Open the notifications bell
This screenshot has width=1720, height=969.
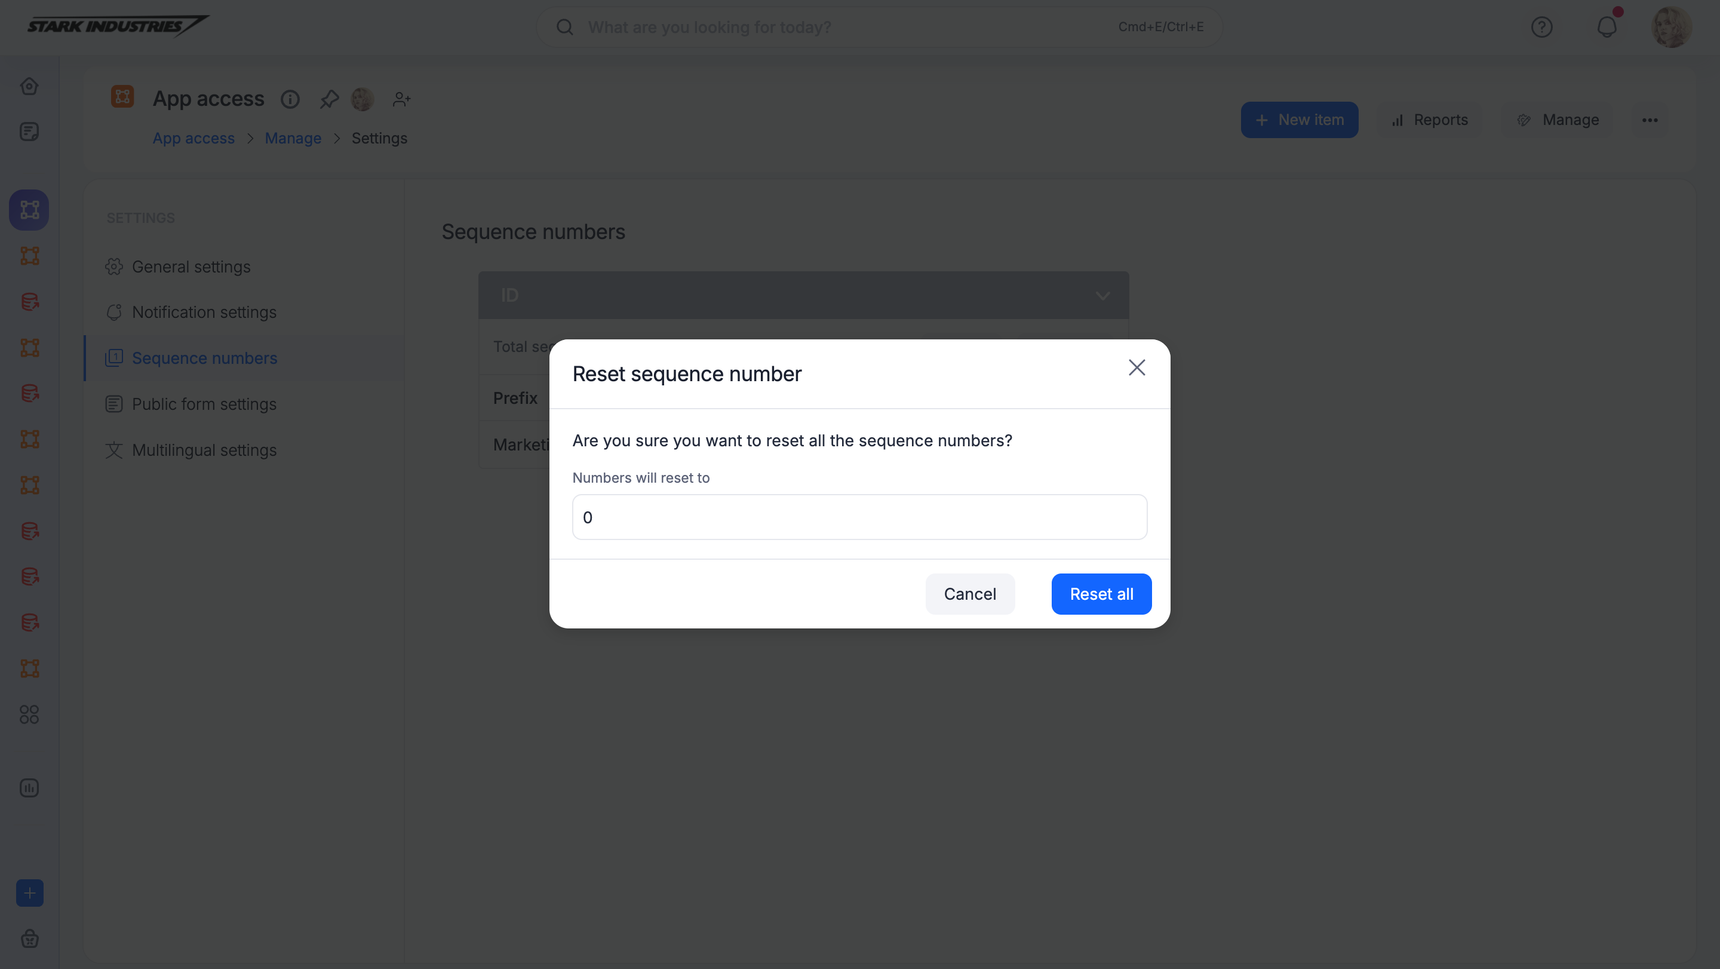(1606, 27)
